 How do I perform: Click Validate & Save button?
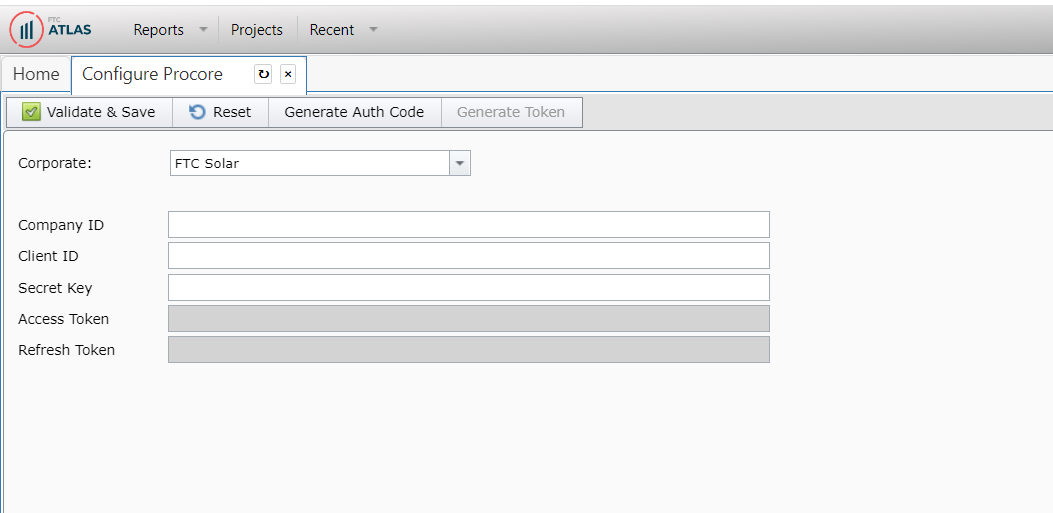tap(89, 112)
